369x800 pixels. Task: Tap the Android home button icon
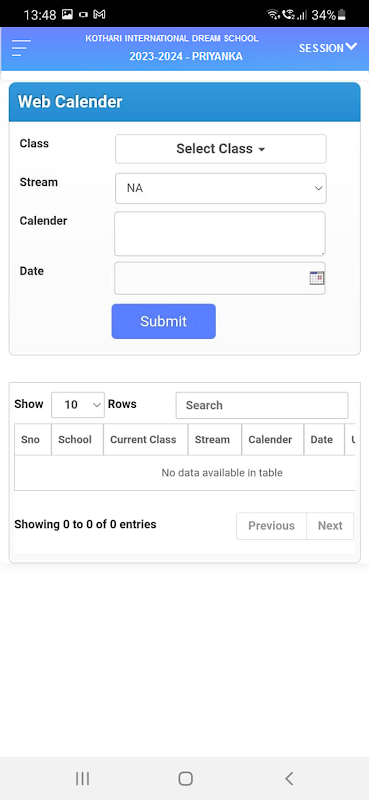(185, 779)
